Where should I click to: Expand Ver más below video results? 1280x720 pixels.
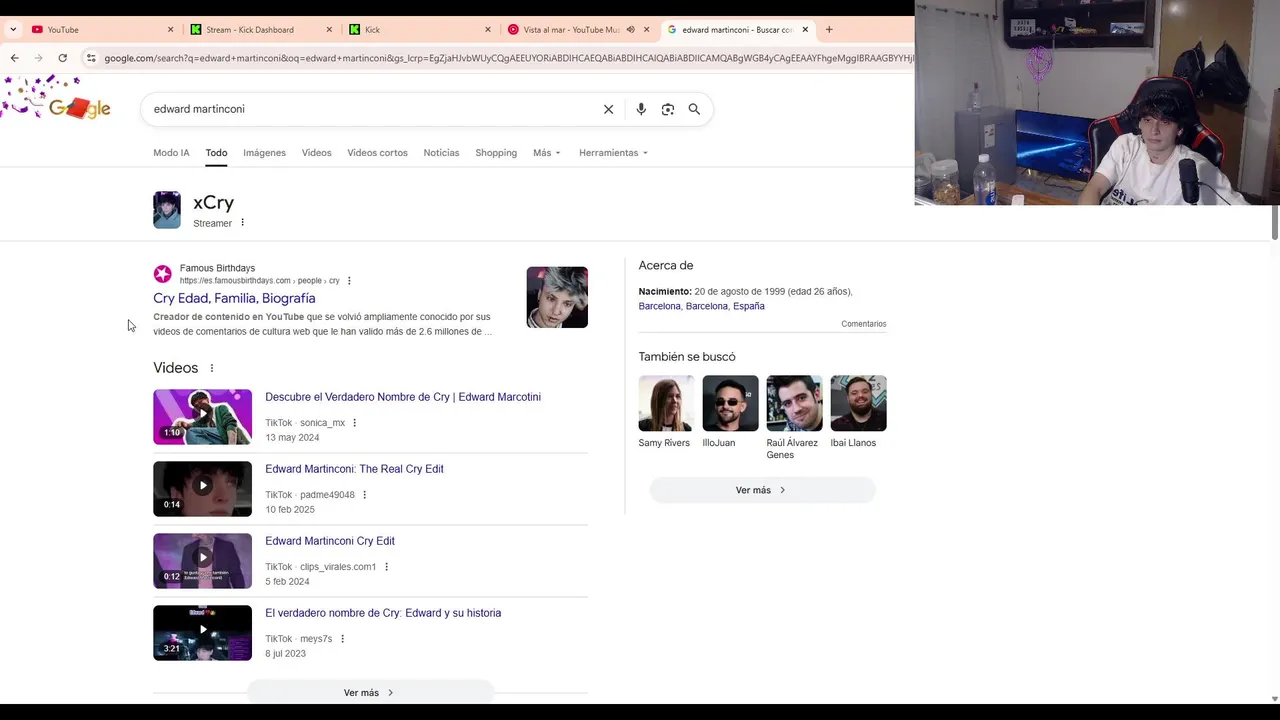[x=370, y=692]
